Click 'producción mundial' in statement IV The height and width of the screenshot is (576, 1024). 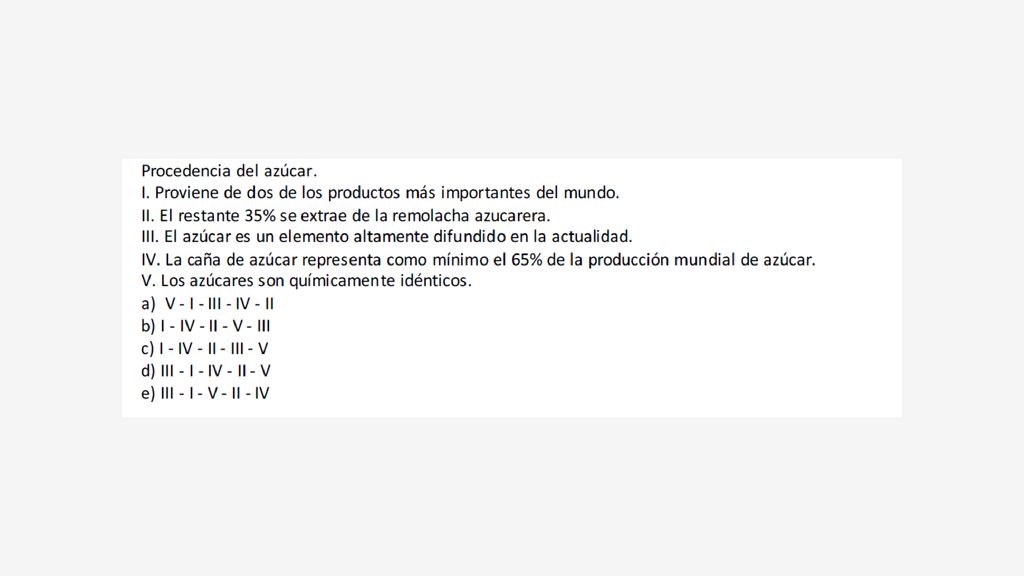click(x=662, y=260)
